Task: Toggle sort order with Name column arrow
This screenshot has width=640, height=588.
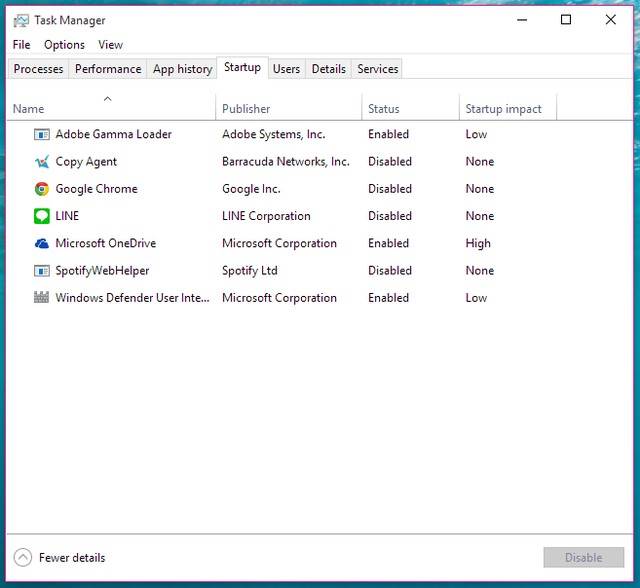Action: coord(108,98)
